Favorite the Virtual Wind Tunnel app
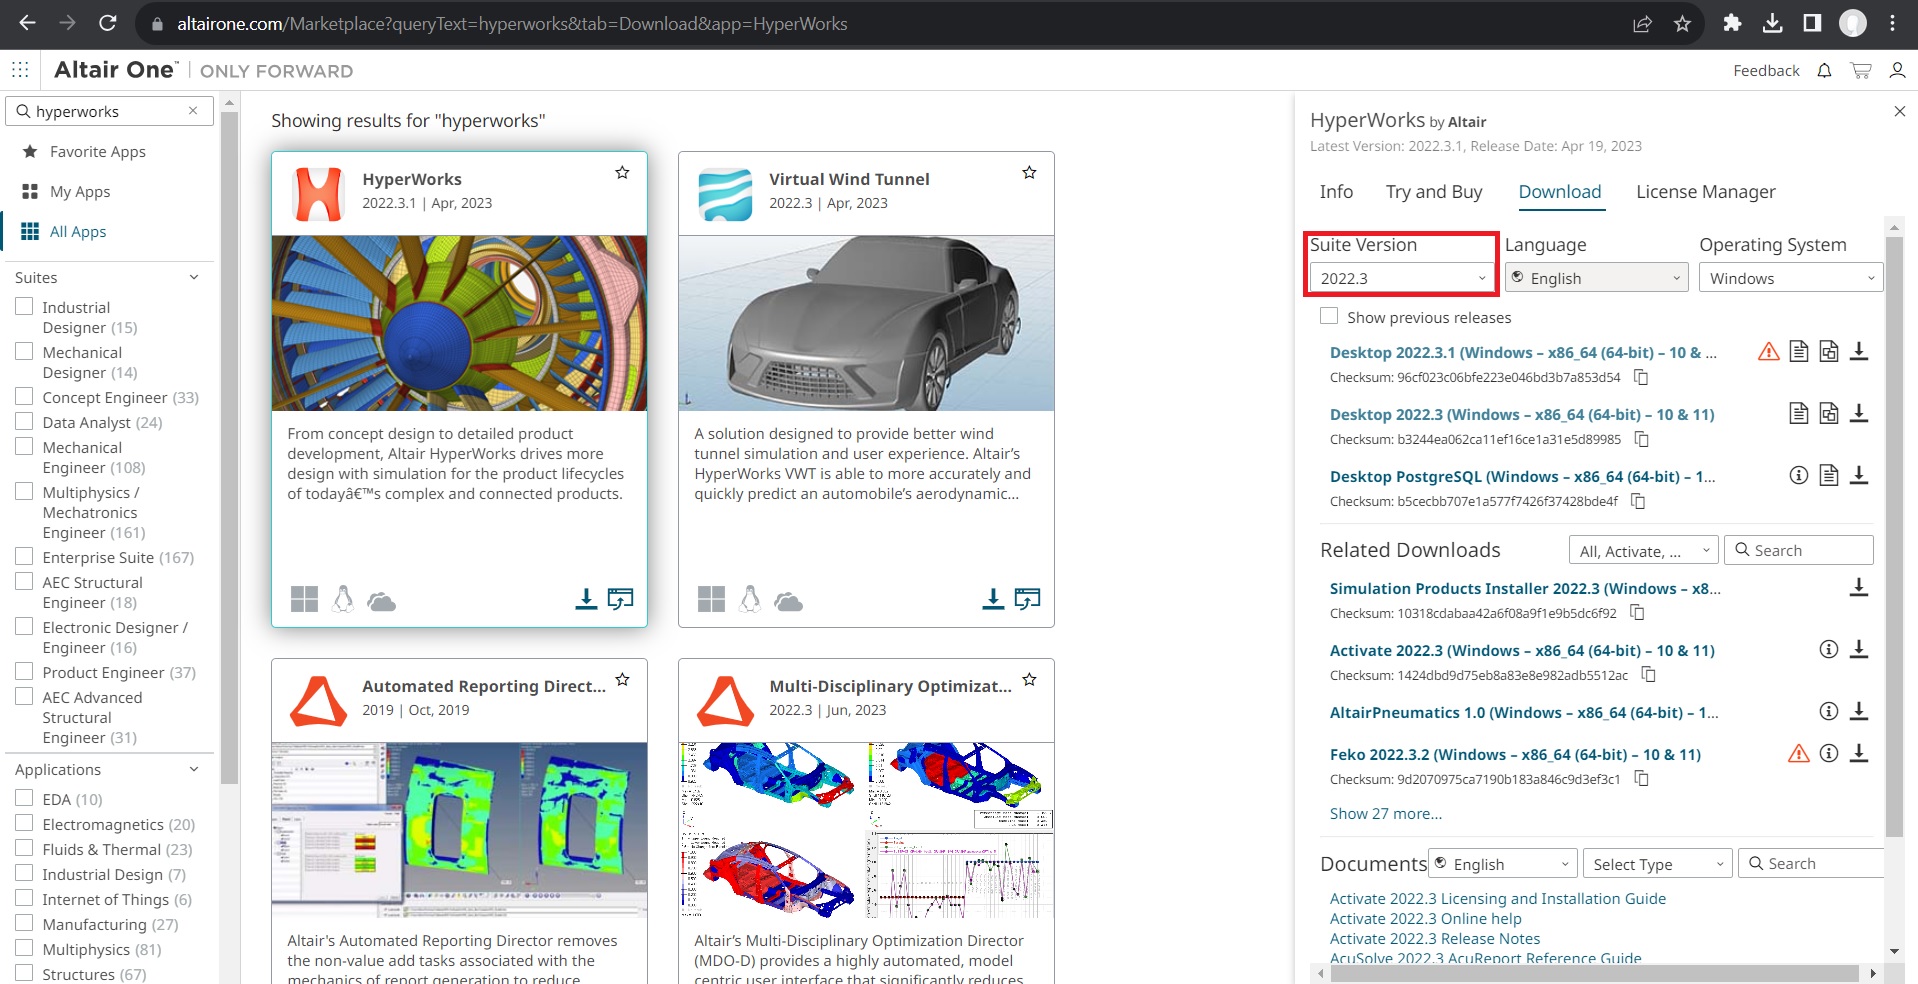This screenshot has height=984, width=1918. tap(1029, 172)
